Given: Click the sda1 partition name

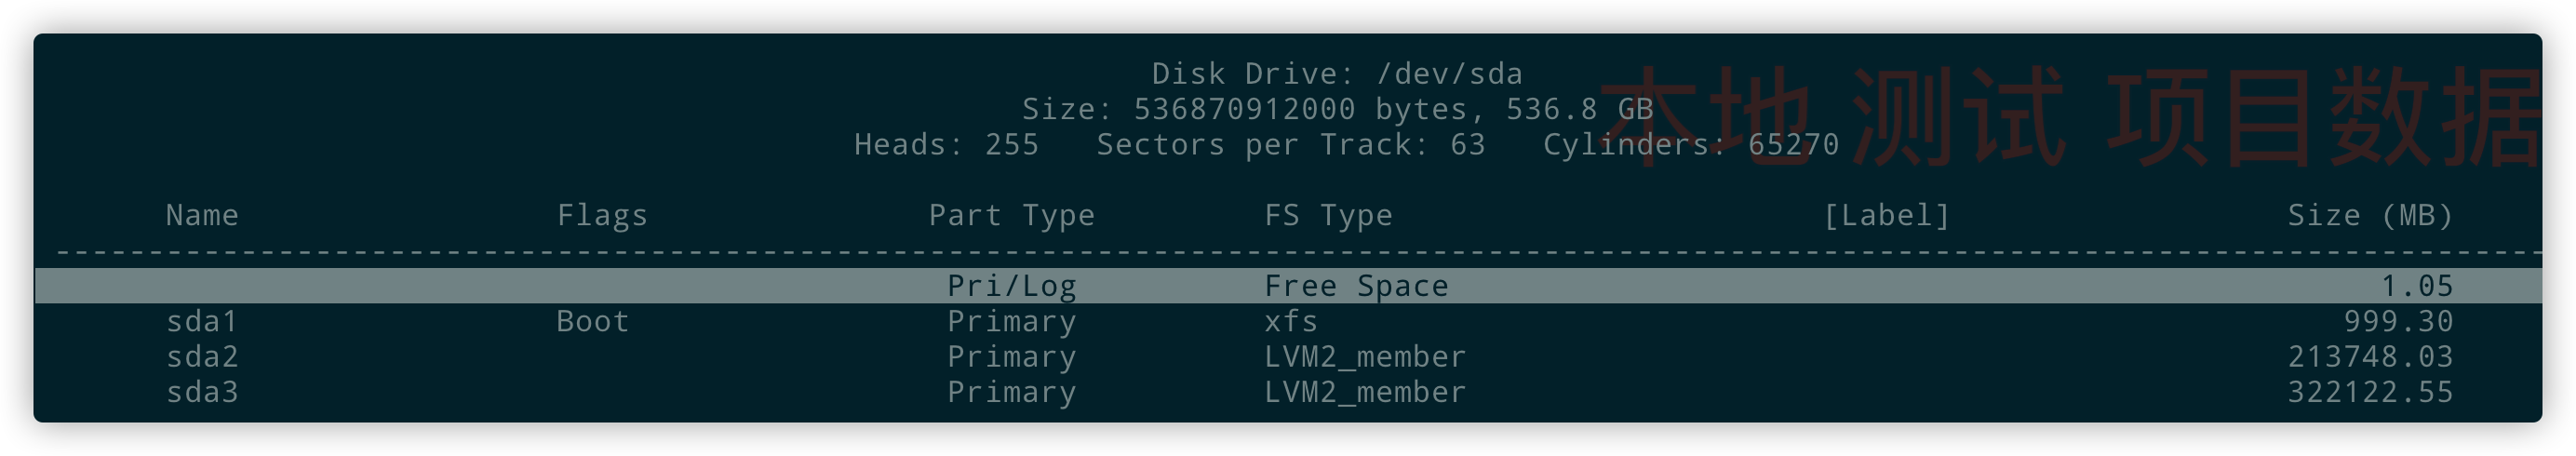Looking at the screenshot, I should [x=202, y=322].
